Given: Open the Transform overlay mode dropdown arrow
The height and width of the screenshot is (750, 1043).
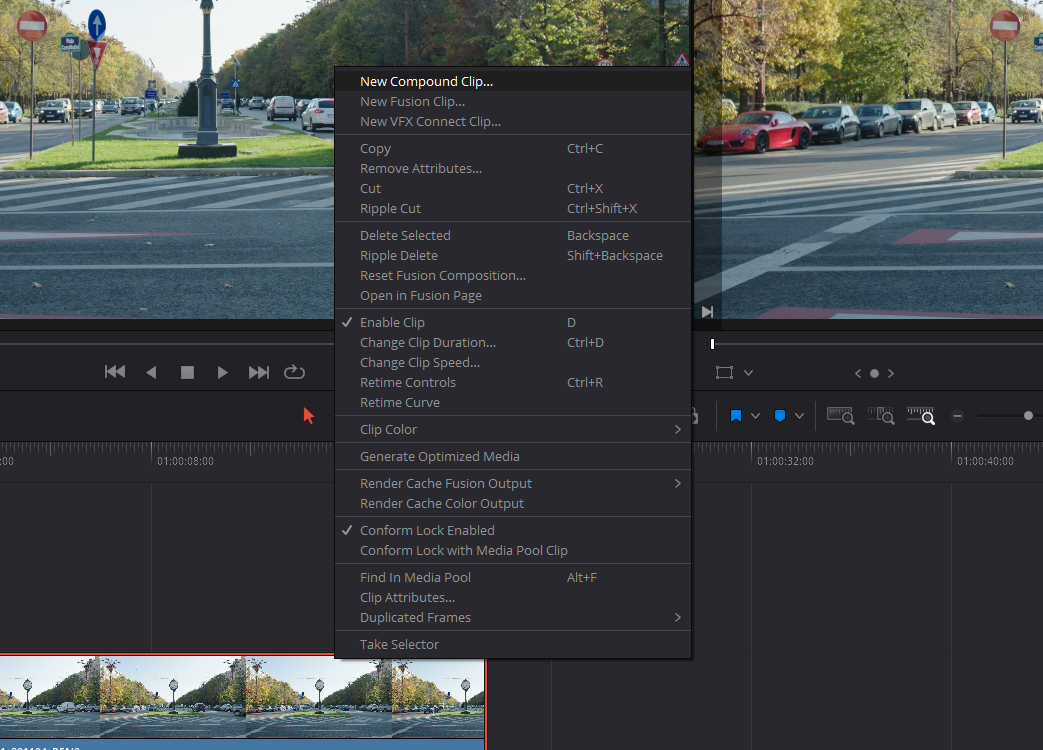Looking at the screenshot, I should (x=748, y=373).
